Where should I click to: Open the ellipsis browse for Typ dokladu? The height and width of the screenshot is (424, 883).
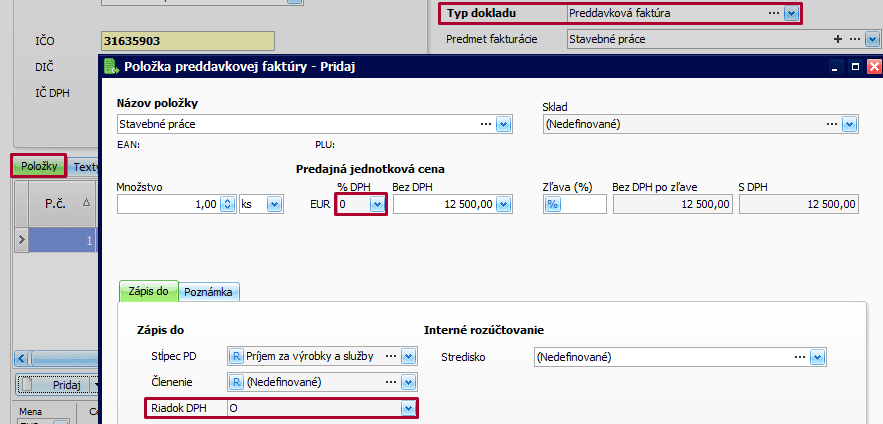point(774,14)
